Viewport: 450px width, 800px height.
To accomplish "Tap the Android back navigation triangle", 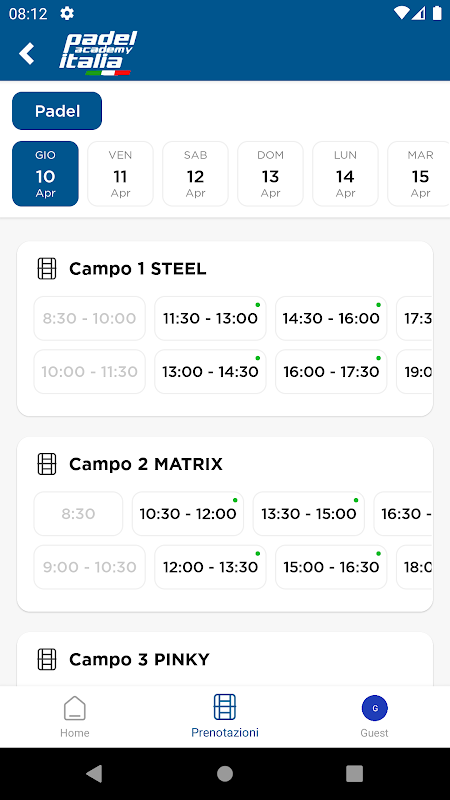I will click(x=94, y=773).
